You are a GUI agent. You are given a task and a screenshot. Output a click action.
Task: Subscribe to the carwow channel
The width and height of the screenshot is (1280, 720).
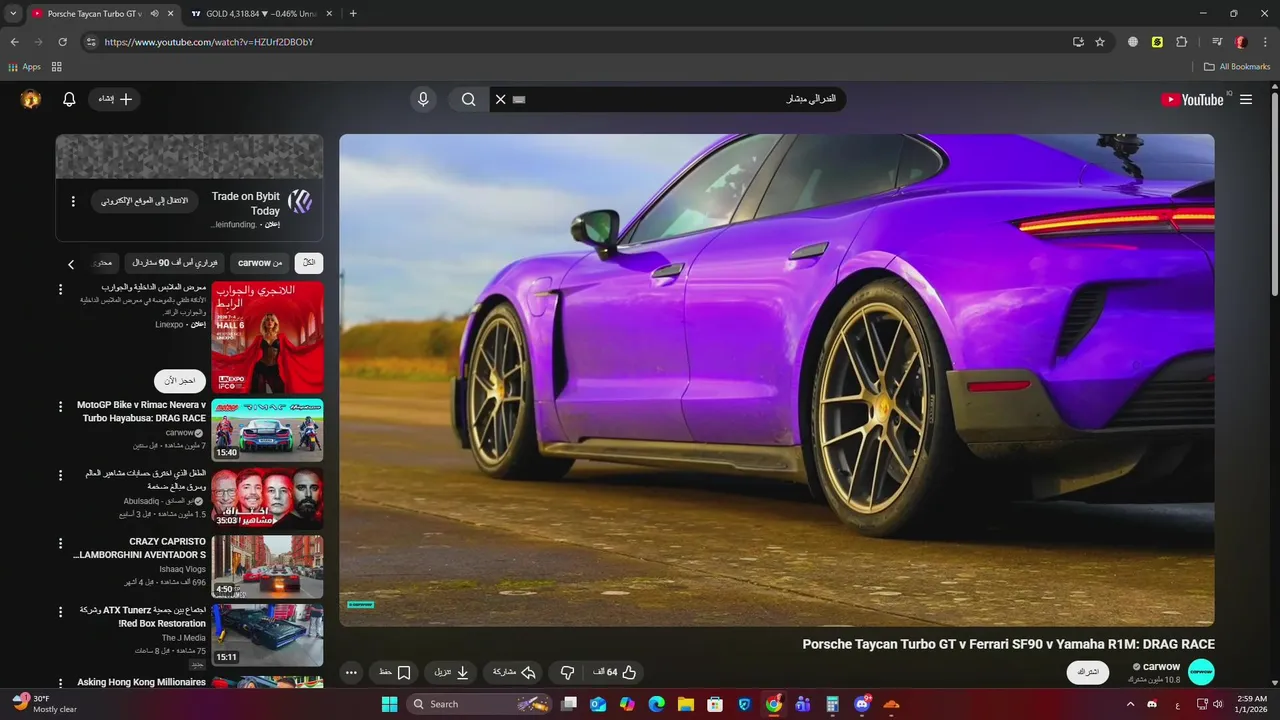[x=1089, y=672]
